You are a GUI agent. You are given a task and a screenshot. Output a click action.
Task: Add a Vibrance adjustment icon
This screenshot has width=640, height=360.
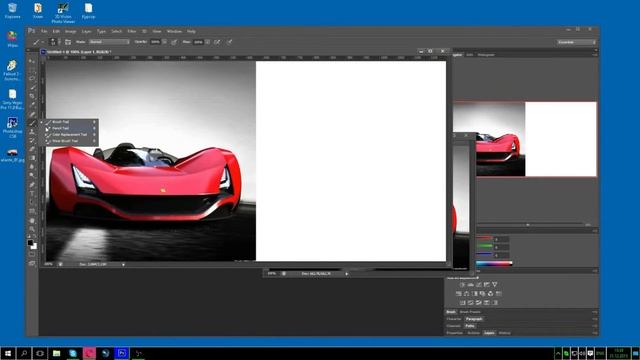click(x=495, y=284)
